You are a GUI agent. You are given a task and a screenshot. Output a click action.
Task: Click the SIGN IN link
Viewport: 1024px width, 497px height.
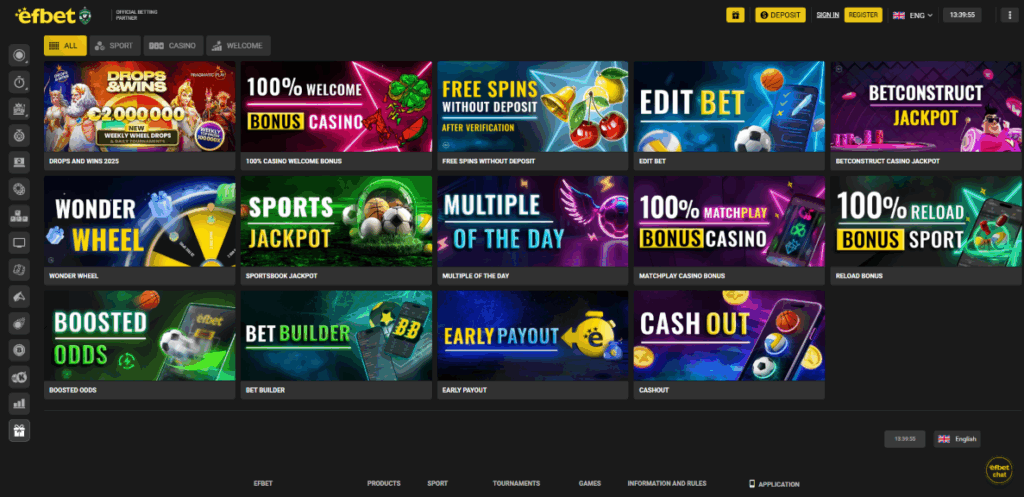(827, 15)
